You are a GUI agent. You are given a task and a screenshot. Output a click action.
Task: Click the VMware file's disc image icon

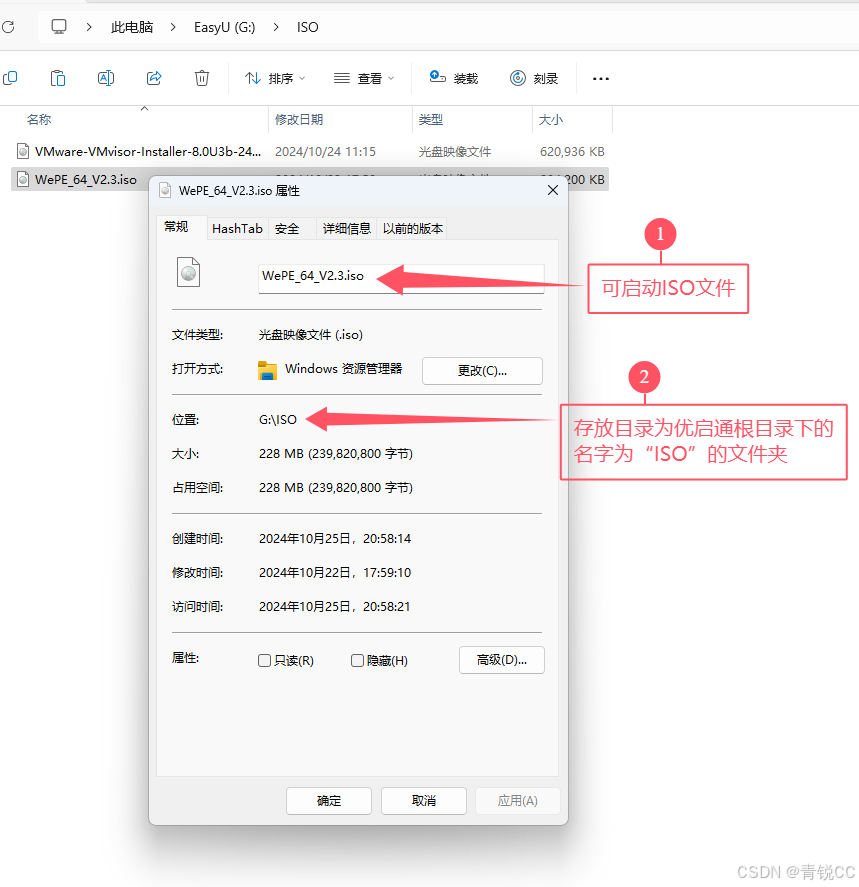point(23,151)
